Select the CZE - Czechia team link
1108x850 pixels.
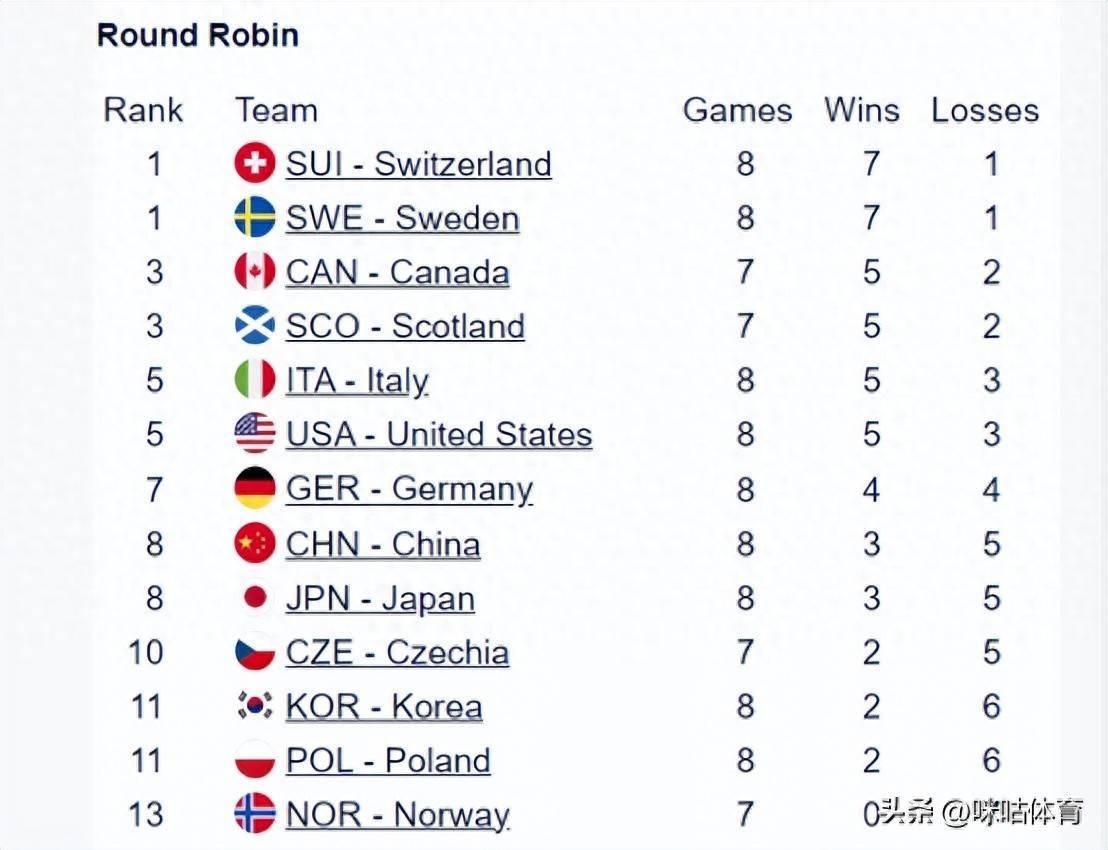tap(397, 652)
